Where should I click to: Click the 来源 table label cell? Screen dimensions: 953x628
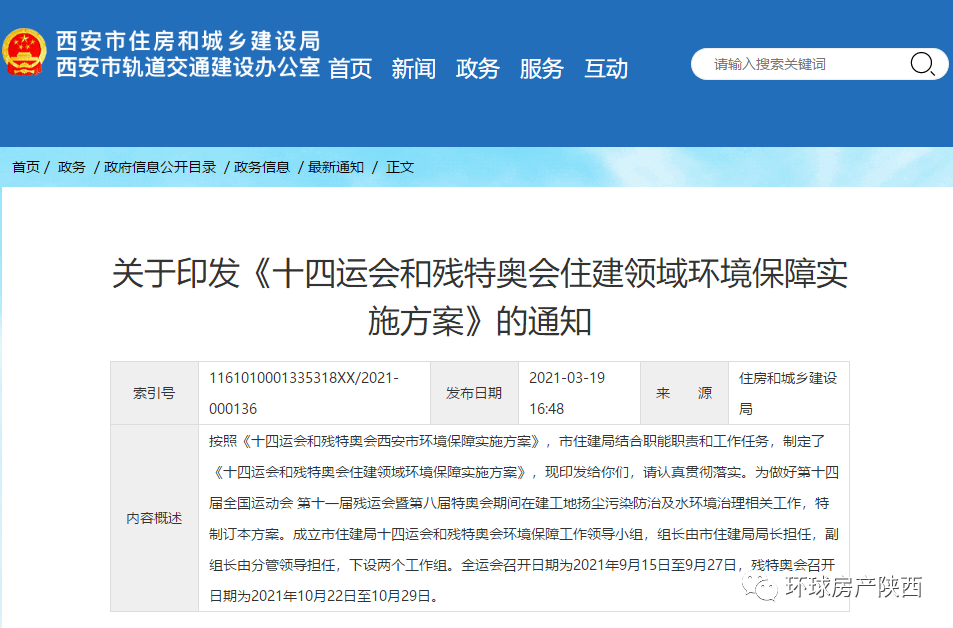[684, 393]
